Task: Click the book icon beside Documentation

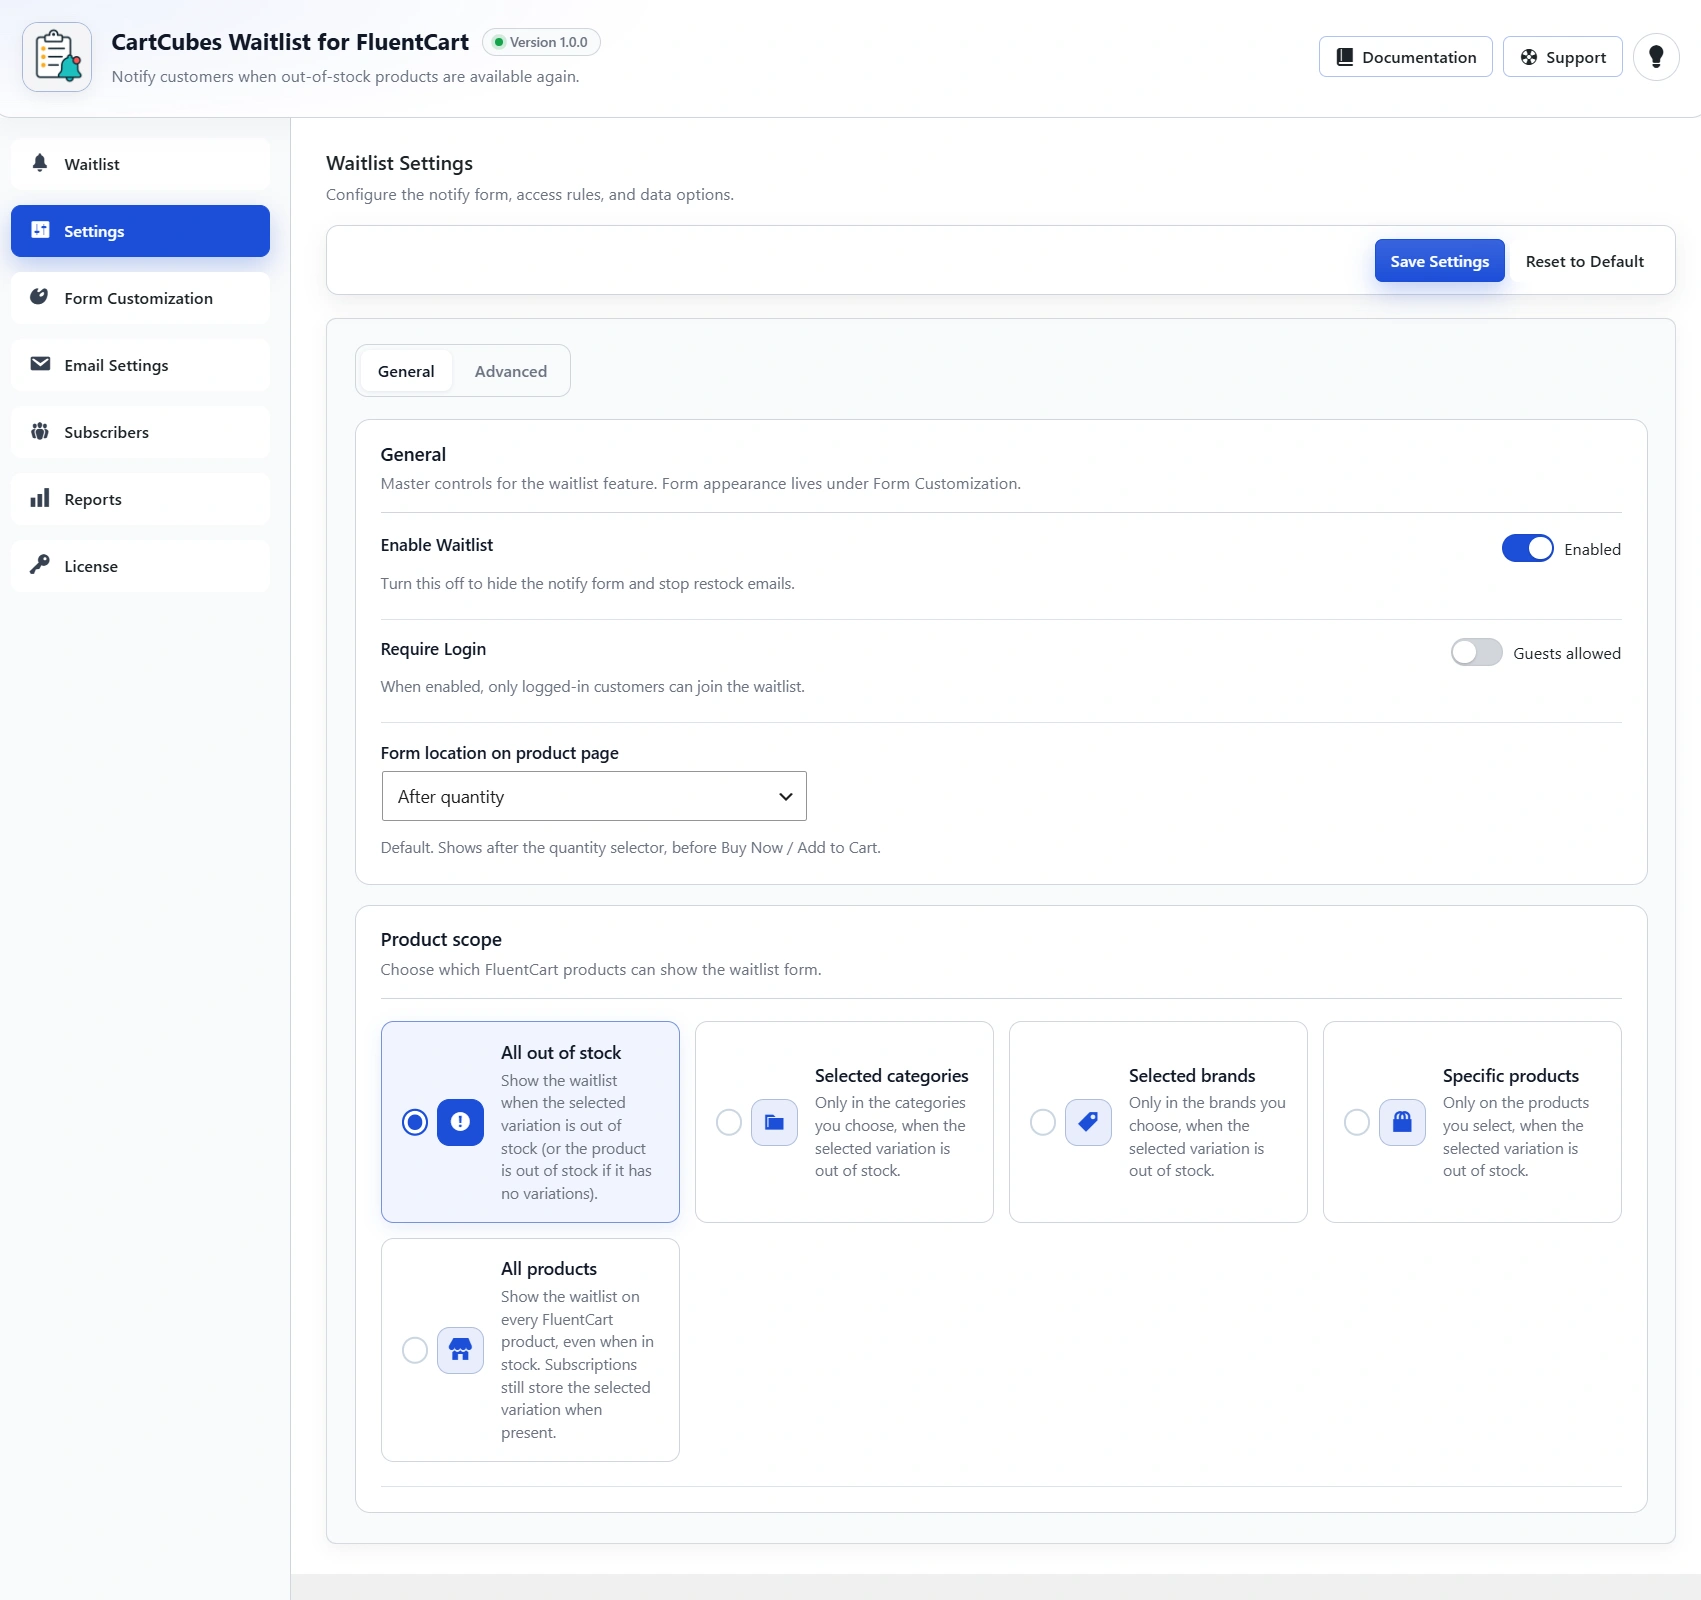Action: pos(1345,57)
